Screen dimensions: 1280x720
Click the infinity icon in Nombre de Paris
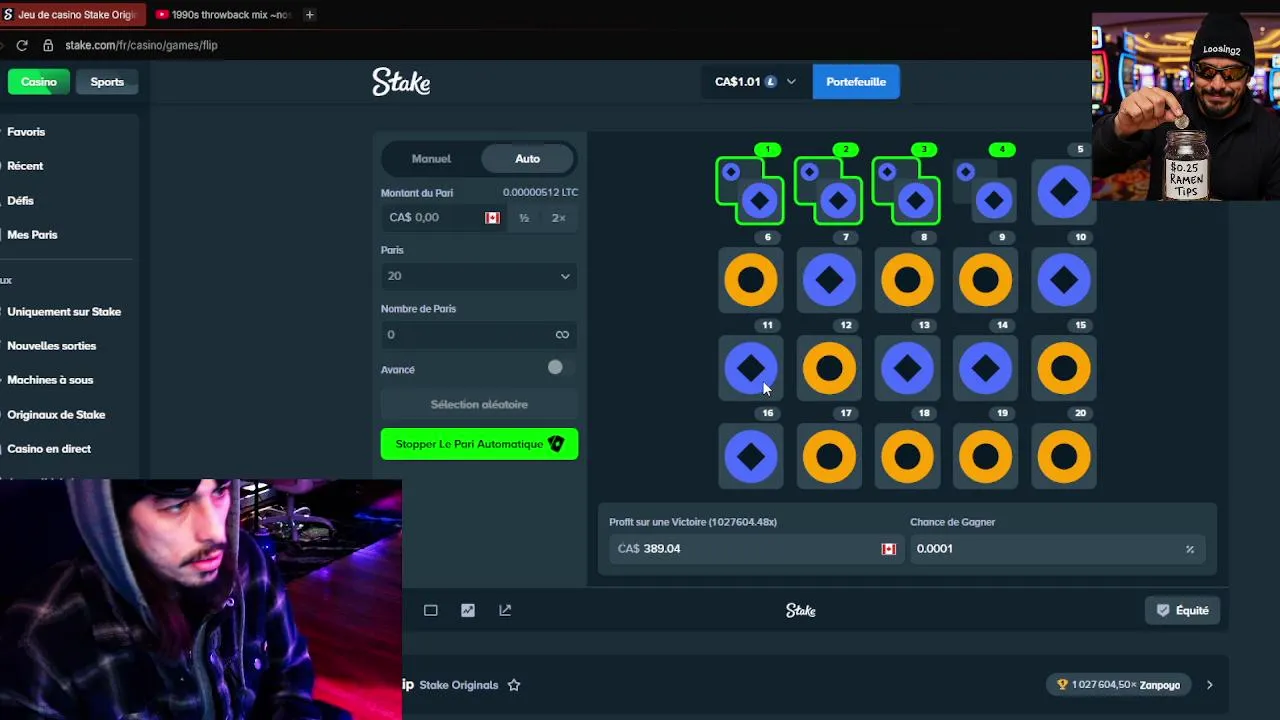[562, 335]
